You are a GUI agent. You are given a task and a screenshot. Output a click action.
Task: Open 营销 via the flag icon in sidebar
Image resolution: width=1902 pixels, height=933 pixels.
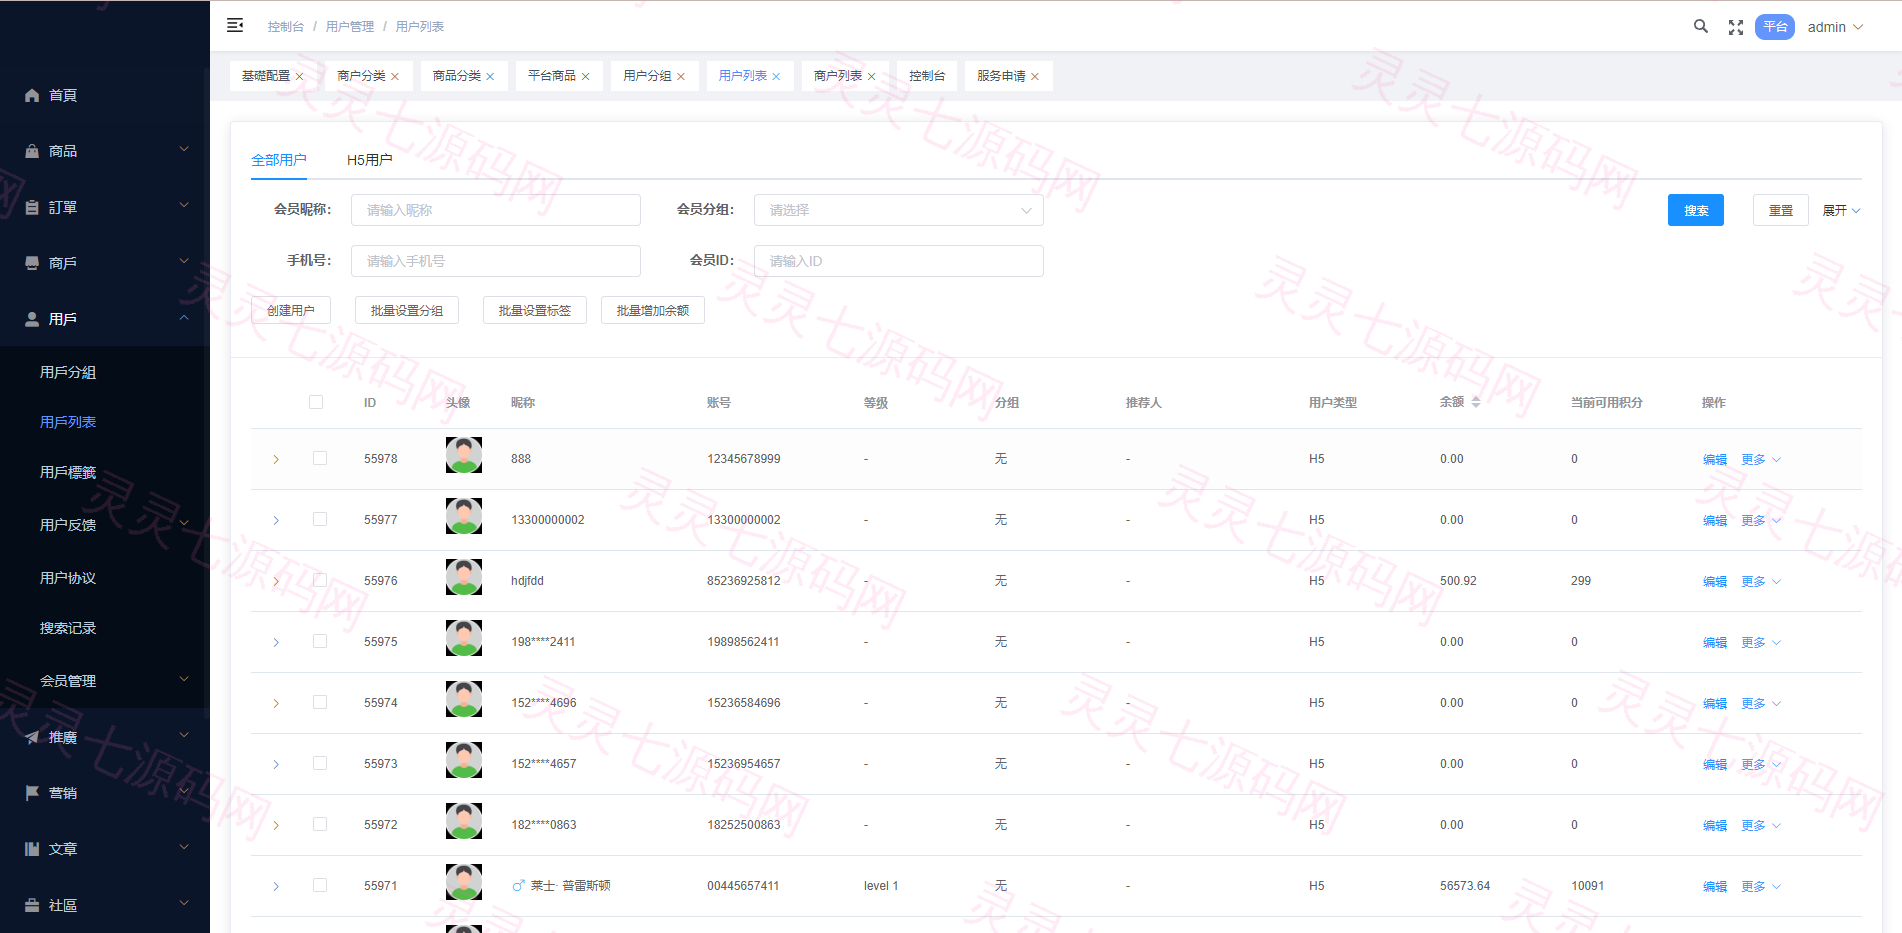pyautogui.click(x=32, y=793)
